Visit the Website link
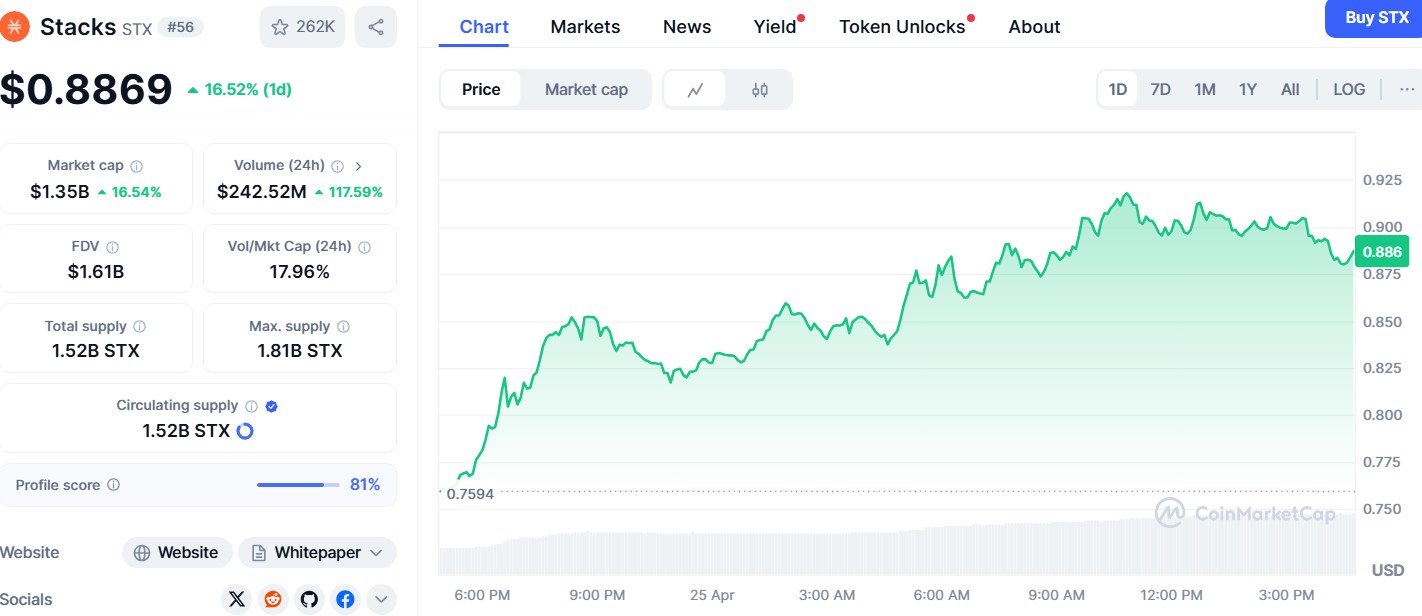The width and height of the screenshot is (1422, 616). pyautogui.click(x=177, y=553)
